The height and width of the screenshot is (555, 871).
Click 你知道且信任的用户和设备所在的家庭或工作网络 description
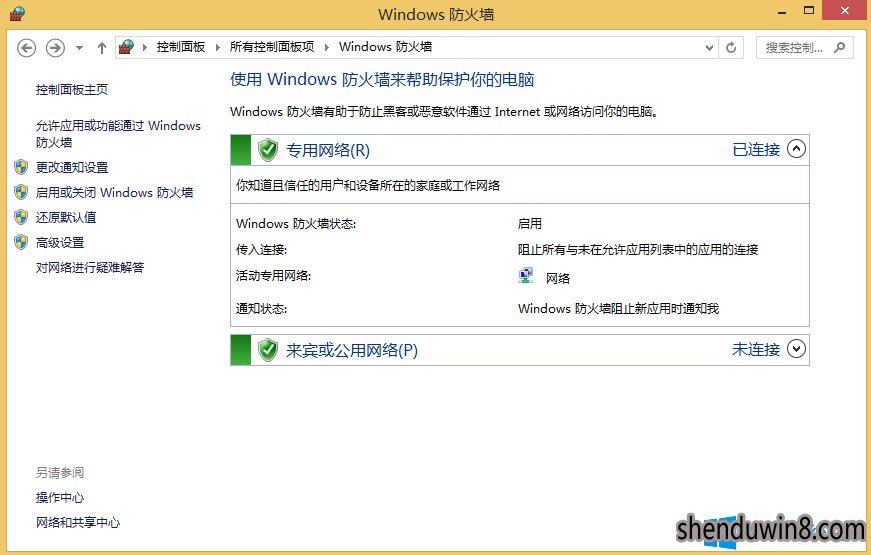coord(368,185)
